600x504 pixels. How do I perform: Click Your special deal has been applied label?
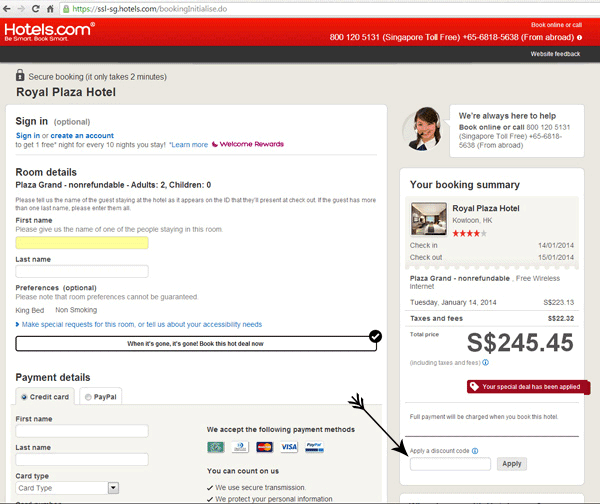tap(531, 387)
